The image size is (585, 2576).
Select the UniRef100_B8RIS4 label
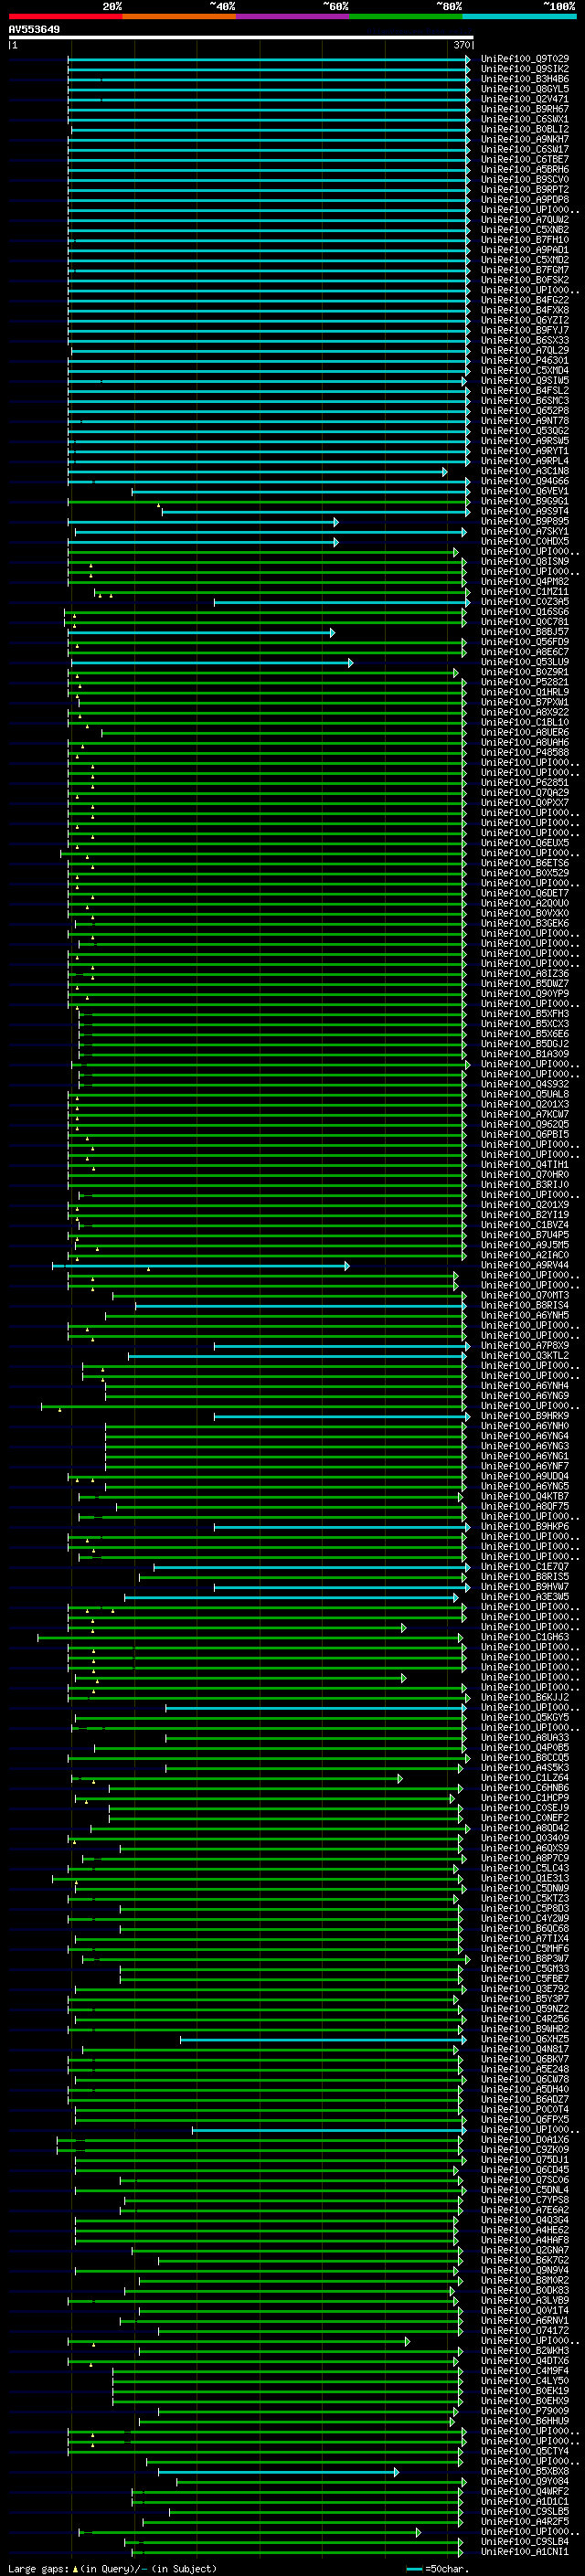[525, 1305]
